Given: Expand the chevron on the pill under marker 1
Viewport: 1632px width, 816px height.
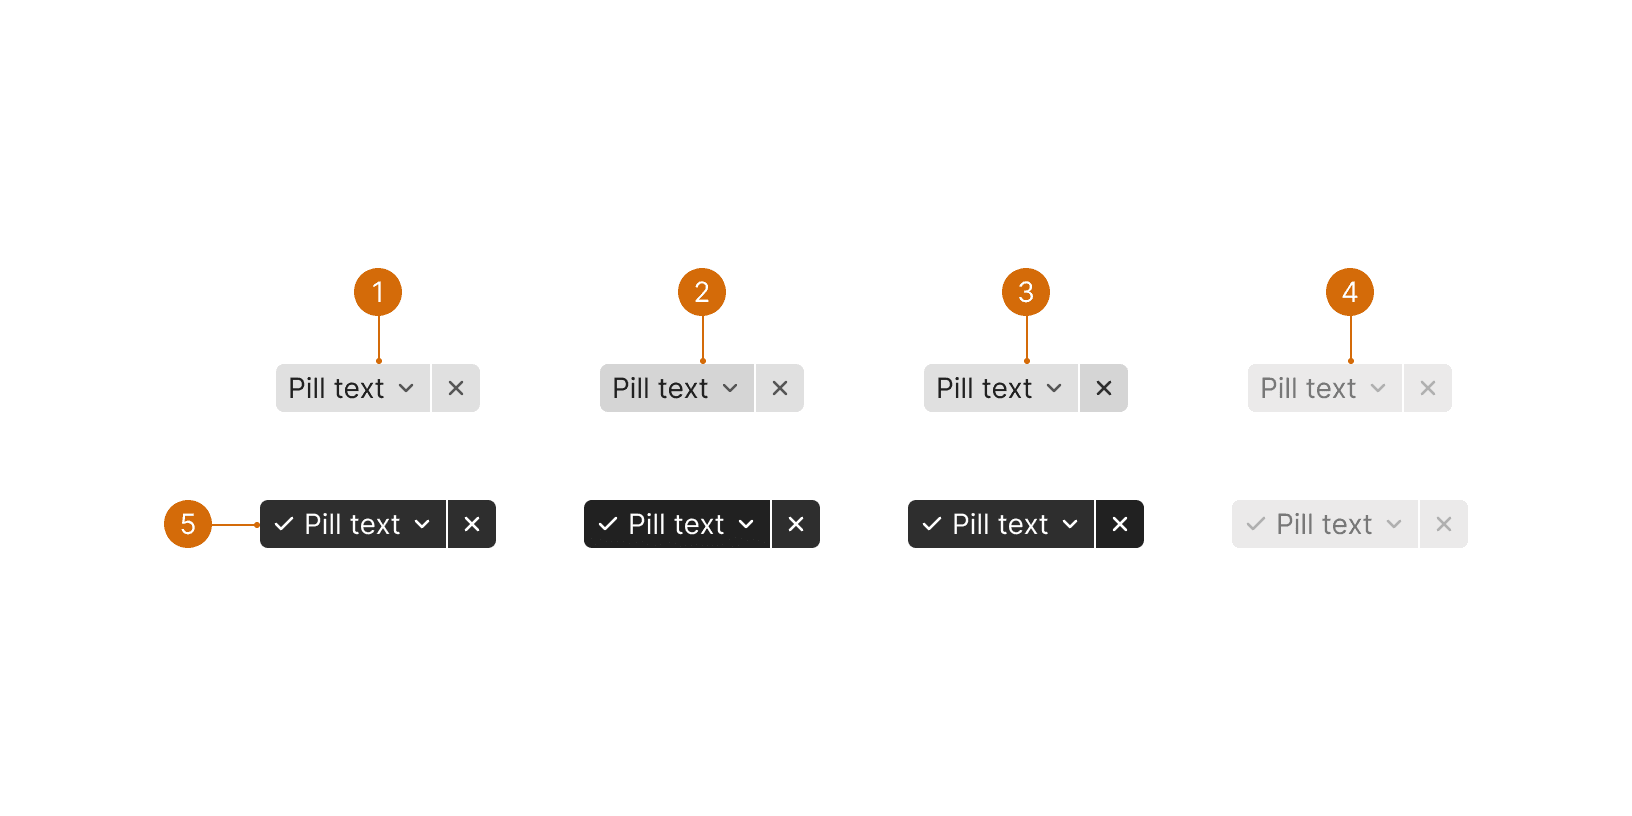Looking at the screenshot, I should pos(406,388).
